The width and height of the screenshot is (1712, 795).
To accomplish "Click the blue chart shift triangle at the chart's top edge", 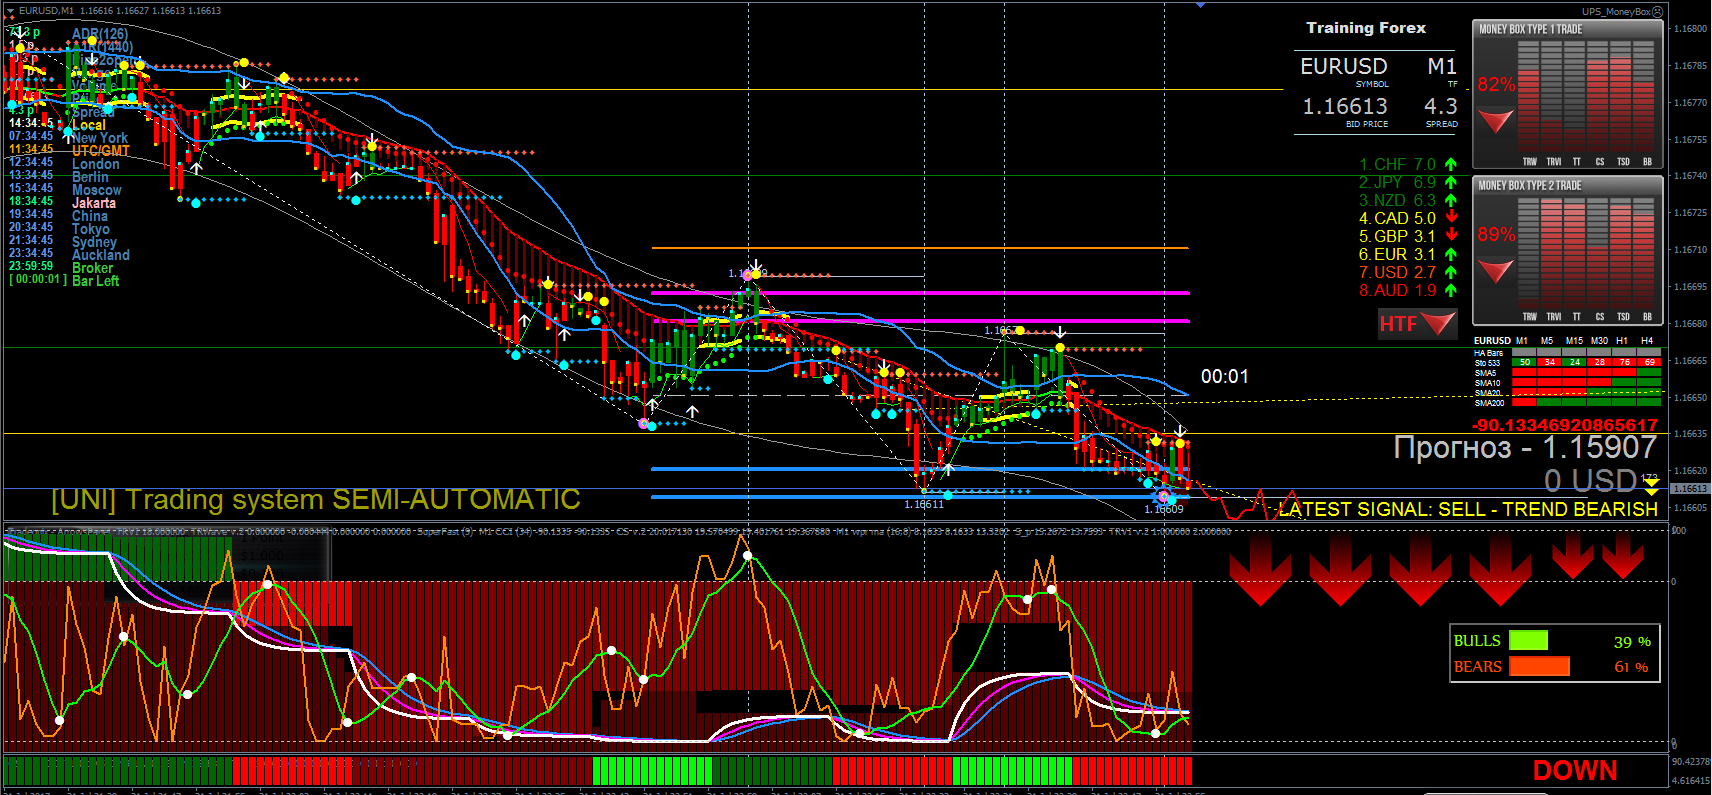I will pyautogui.click(x=1200, y=6).
